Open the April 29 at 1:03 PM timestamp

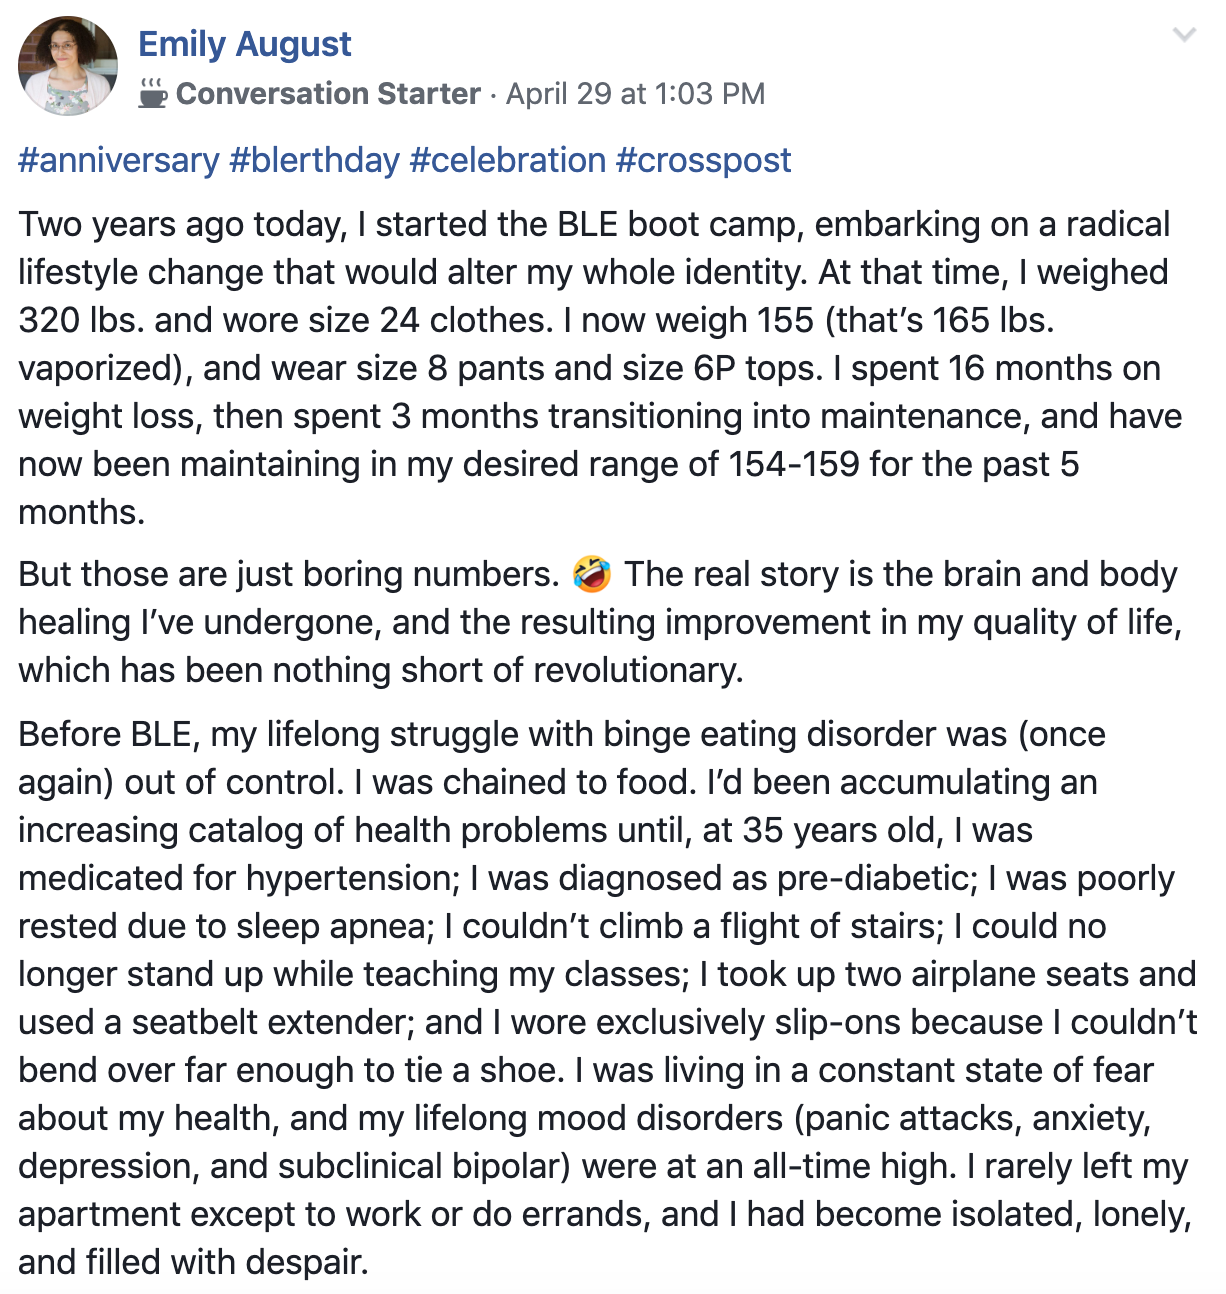click(x=635, y=94)
